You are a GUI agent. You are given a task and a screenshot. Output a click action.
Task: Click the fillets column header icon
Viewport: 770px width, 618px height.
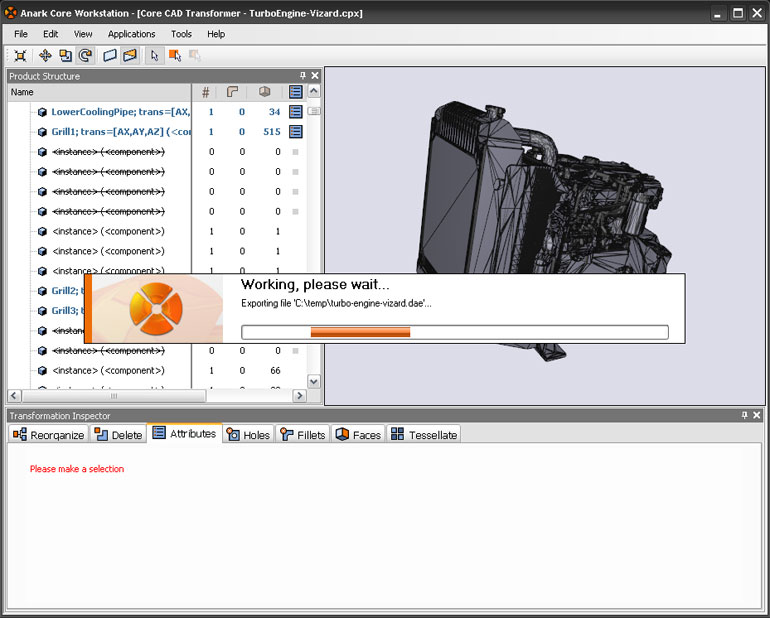(x=232, y=92)
